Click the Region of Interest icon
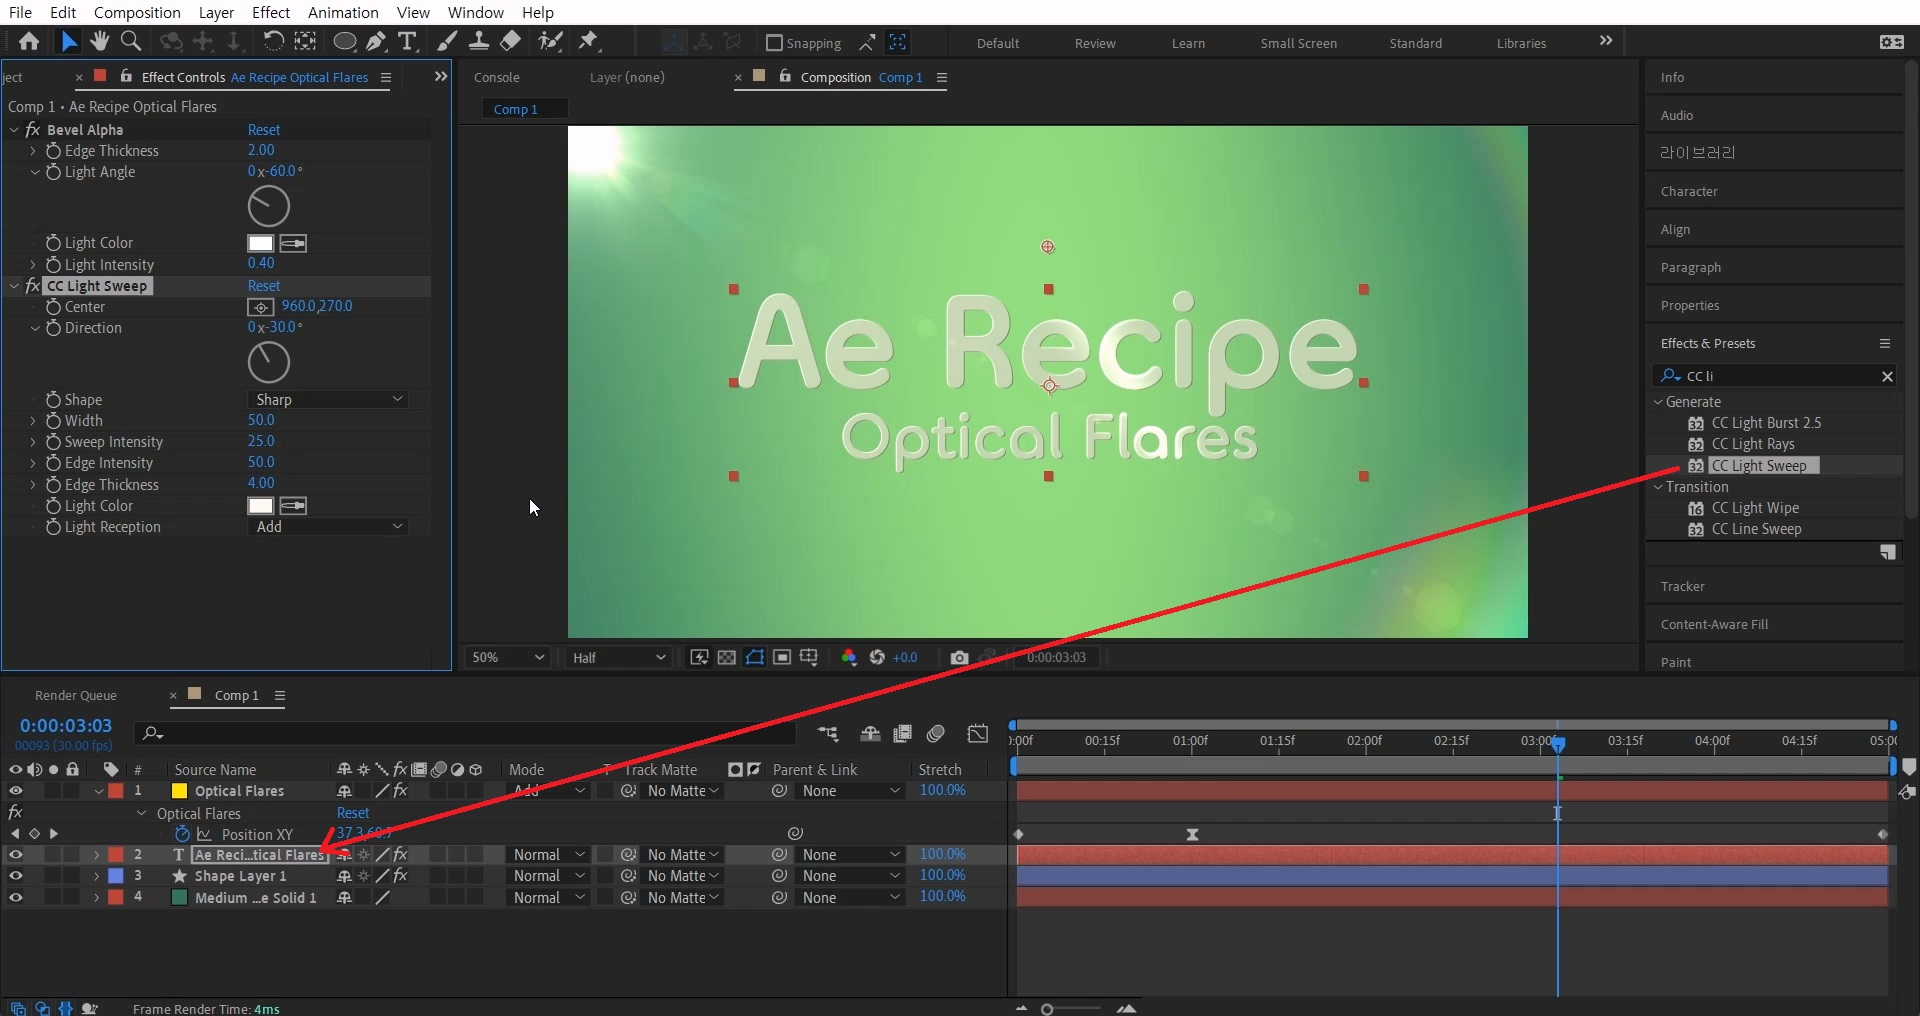This screenshot has height=1016, width=1920. [782, 657]
